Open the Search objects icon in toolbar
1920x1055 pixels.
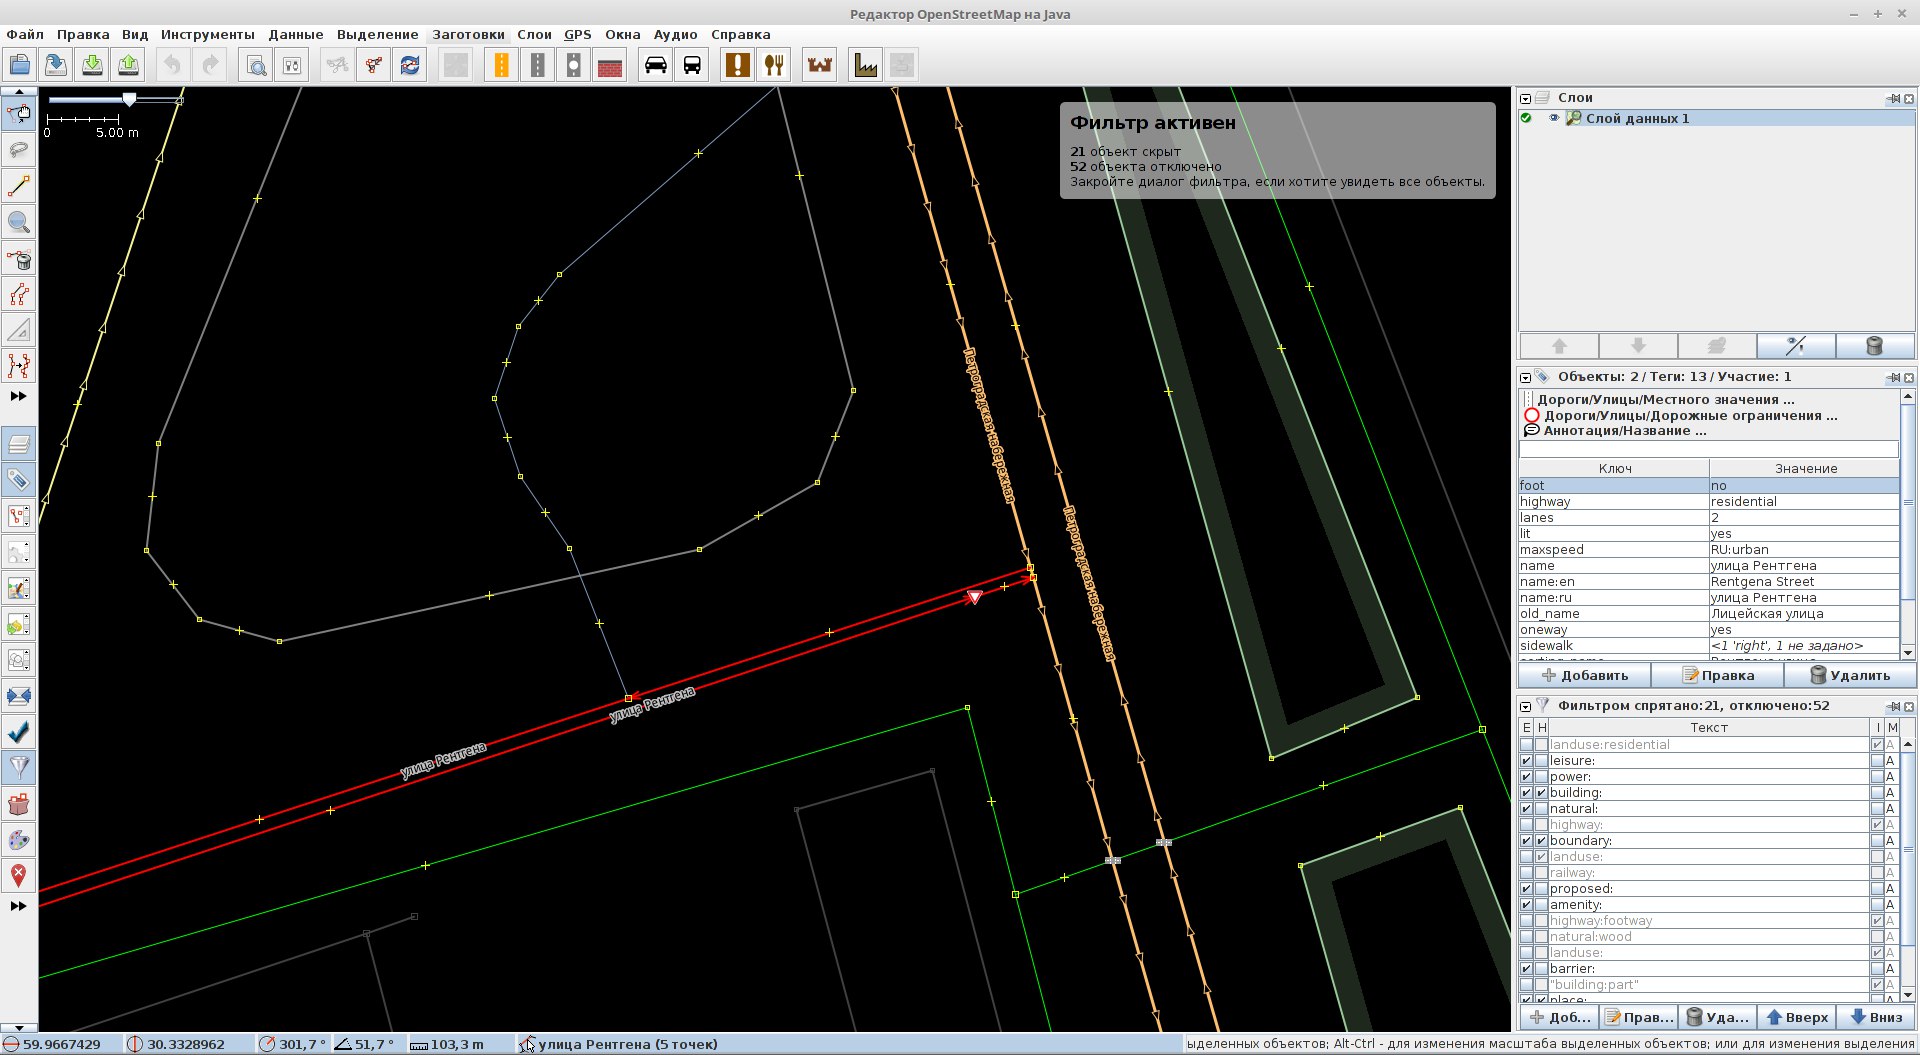[x=256, y=66]
